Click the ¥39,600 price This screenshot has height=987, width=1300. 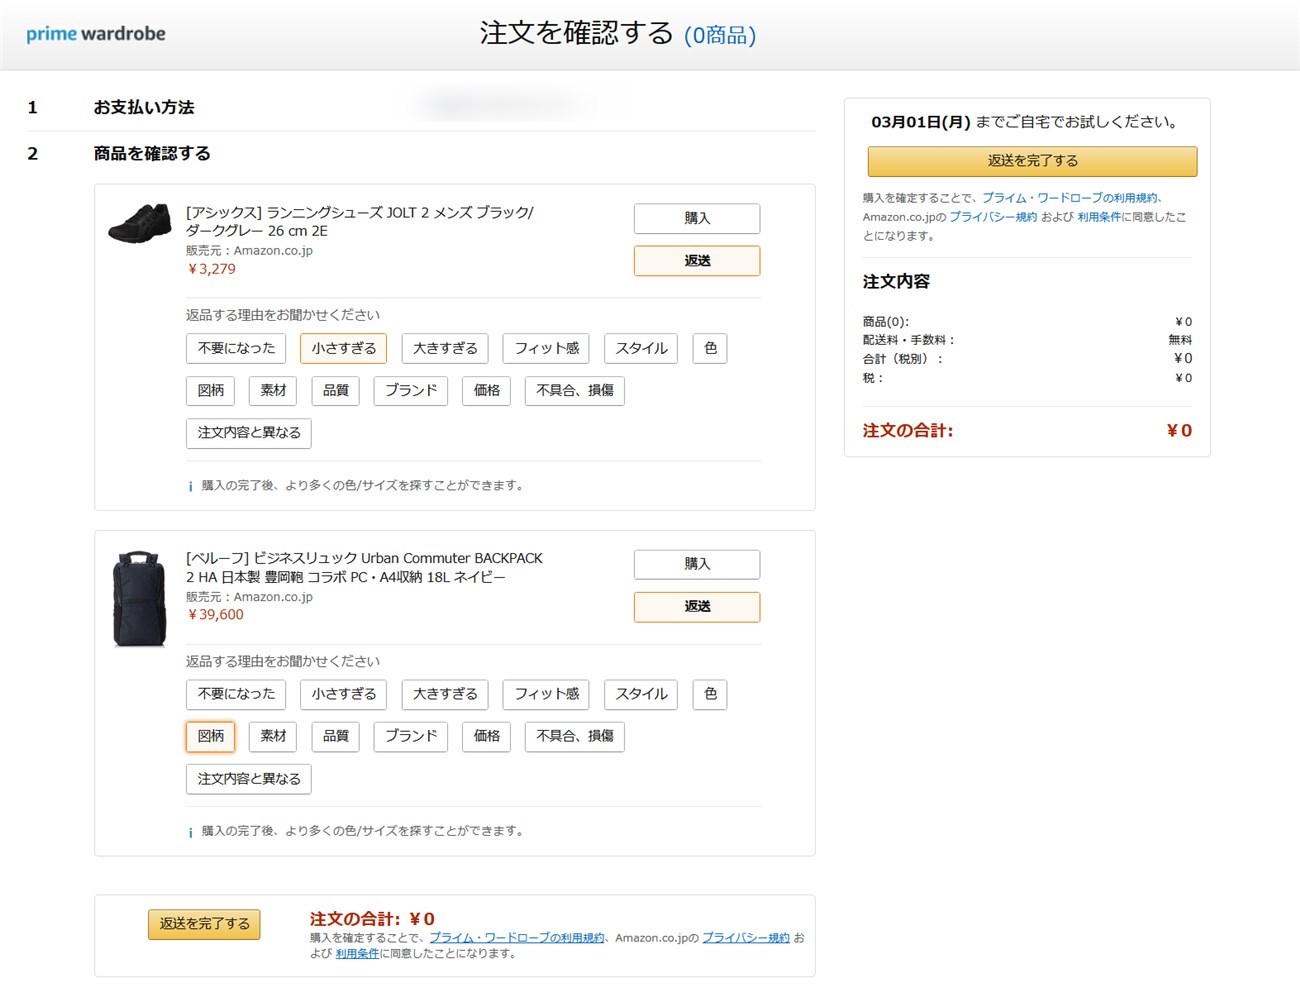tap(216, 615)
